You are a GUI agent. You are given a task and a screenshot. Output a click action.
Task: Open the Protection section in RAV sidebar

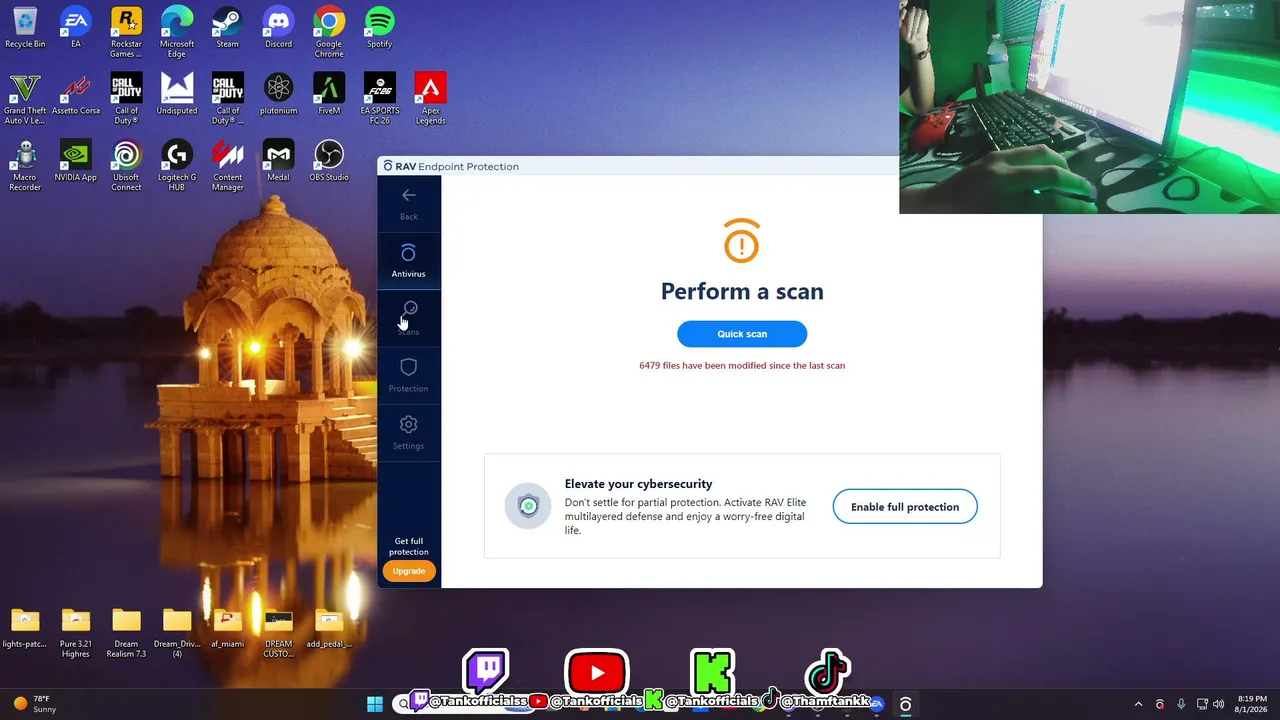coord(408,375)
